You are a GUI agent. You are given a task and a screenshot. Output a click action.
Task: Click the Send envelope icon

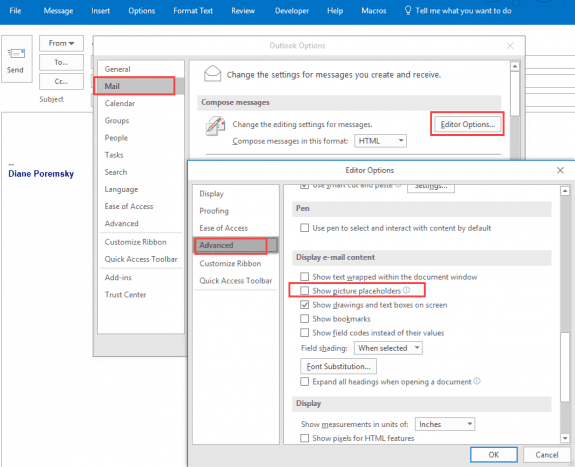16,54
